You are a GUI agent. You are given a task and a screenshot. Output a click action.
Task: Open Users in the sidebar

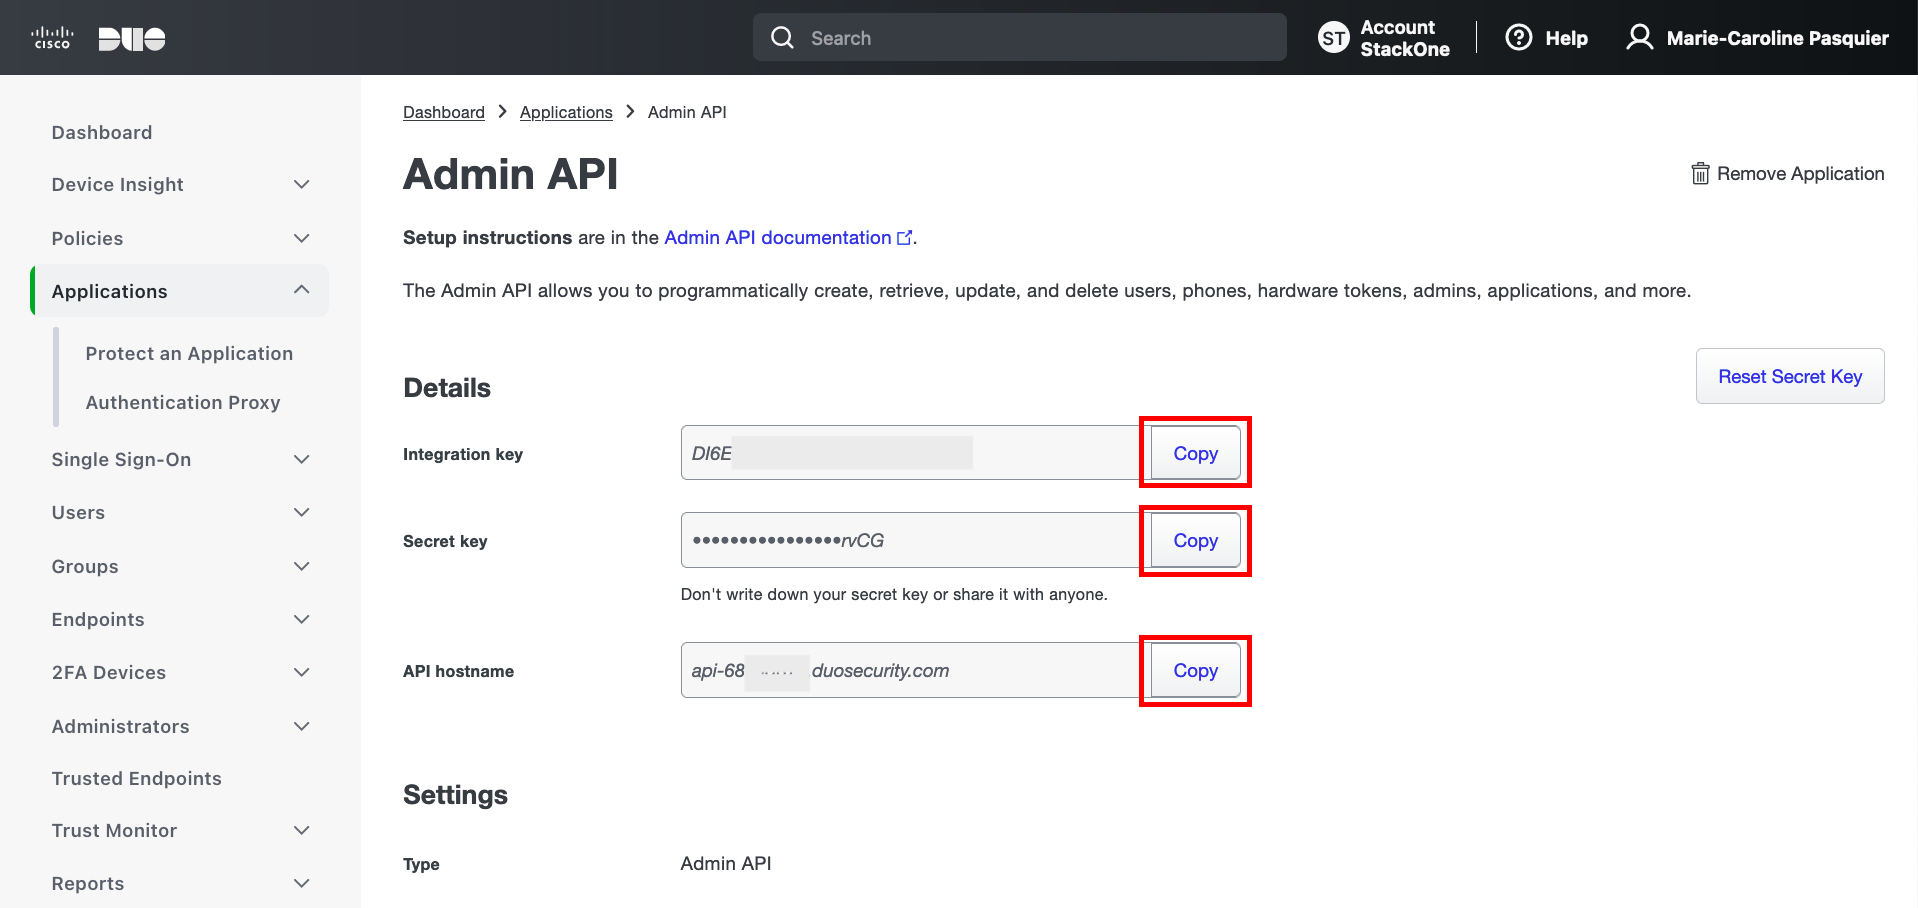coord(78,513)
